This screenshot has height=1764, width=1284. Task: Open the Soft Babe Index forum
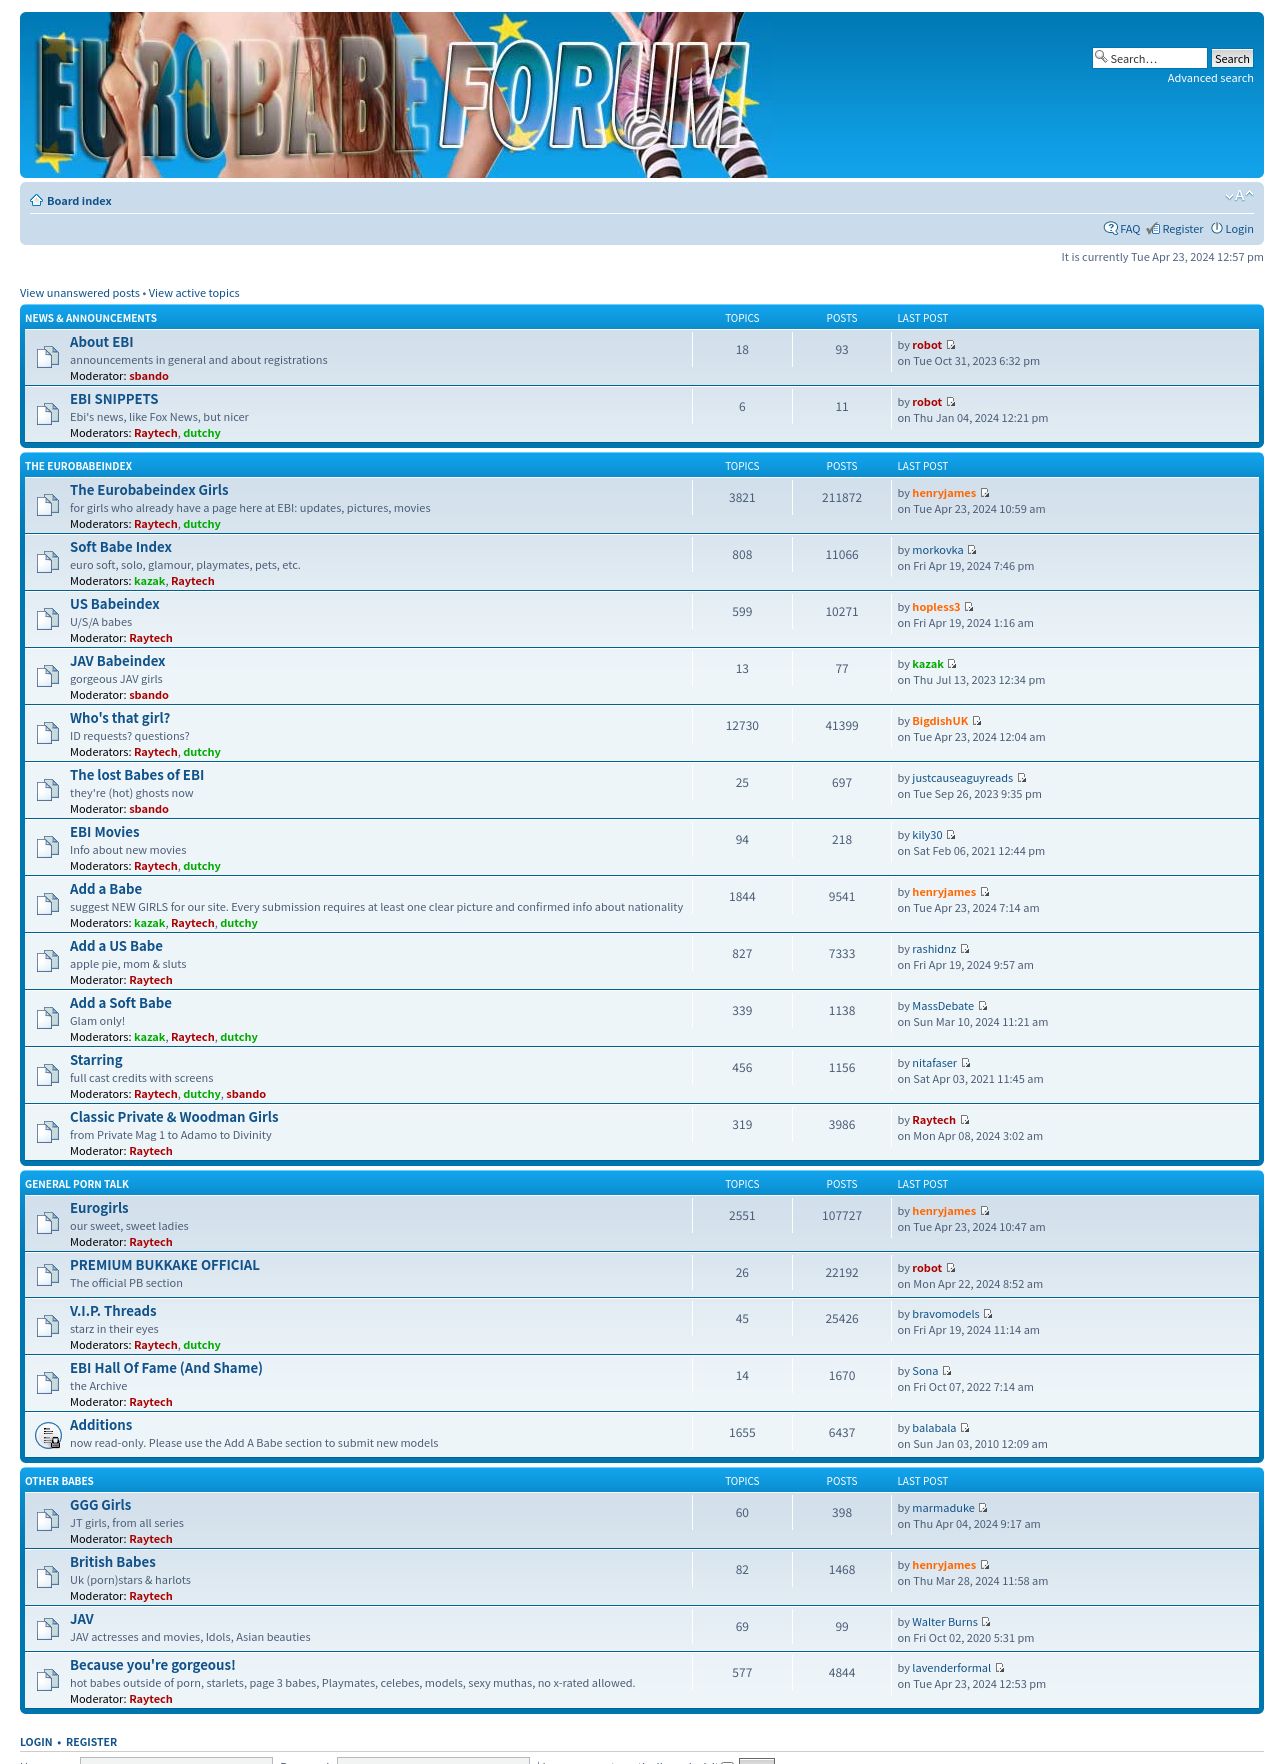click(121, 547)
